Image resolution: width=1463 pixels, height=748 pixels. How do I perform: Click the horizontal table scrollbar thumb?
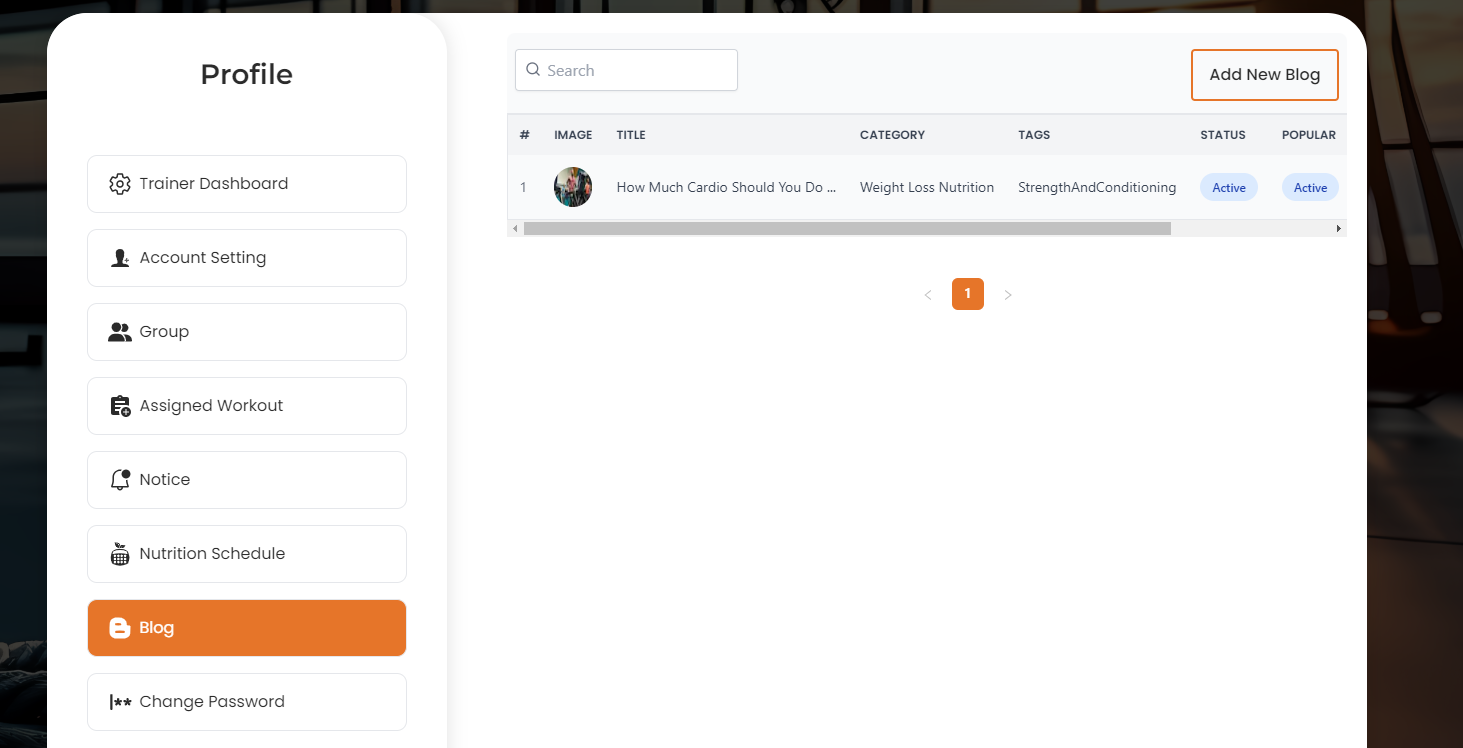(846, 228)
